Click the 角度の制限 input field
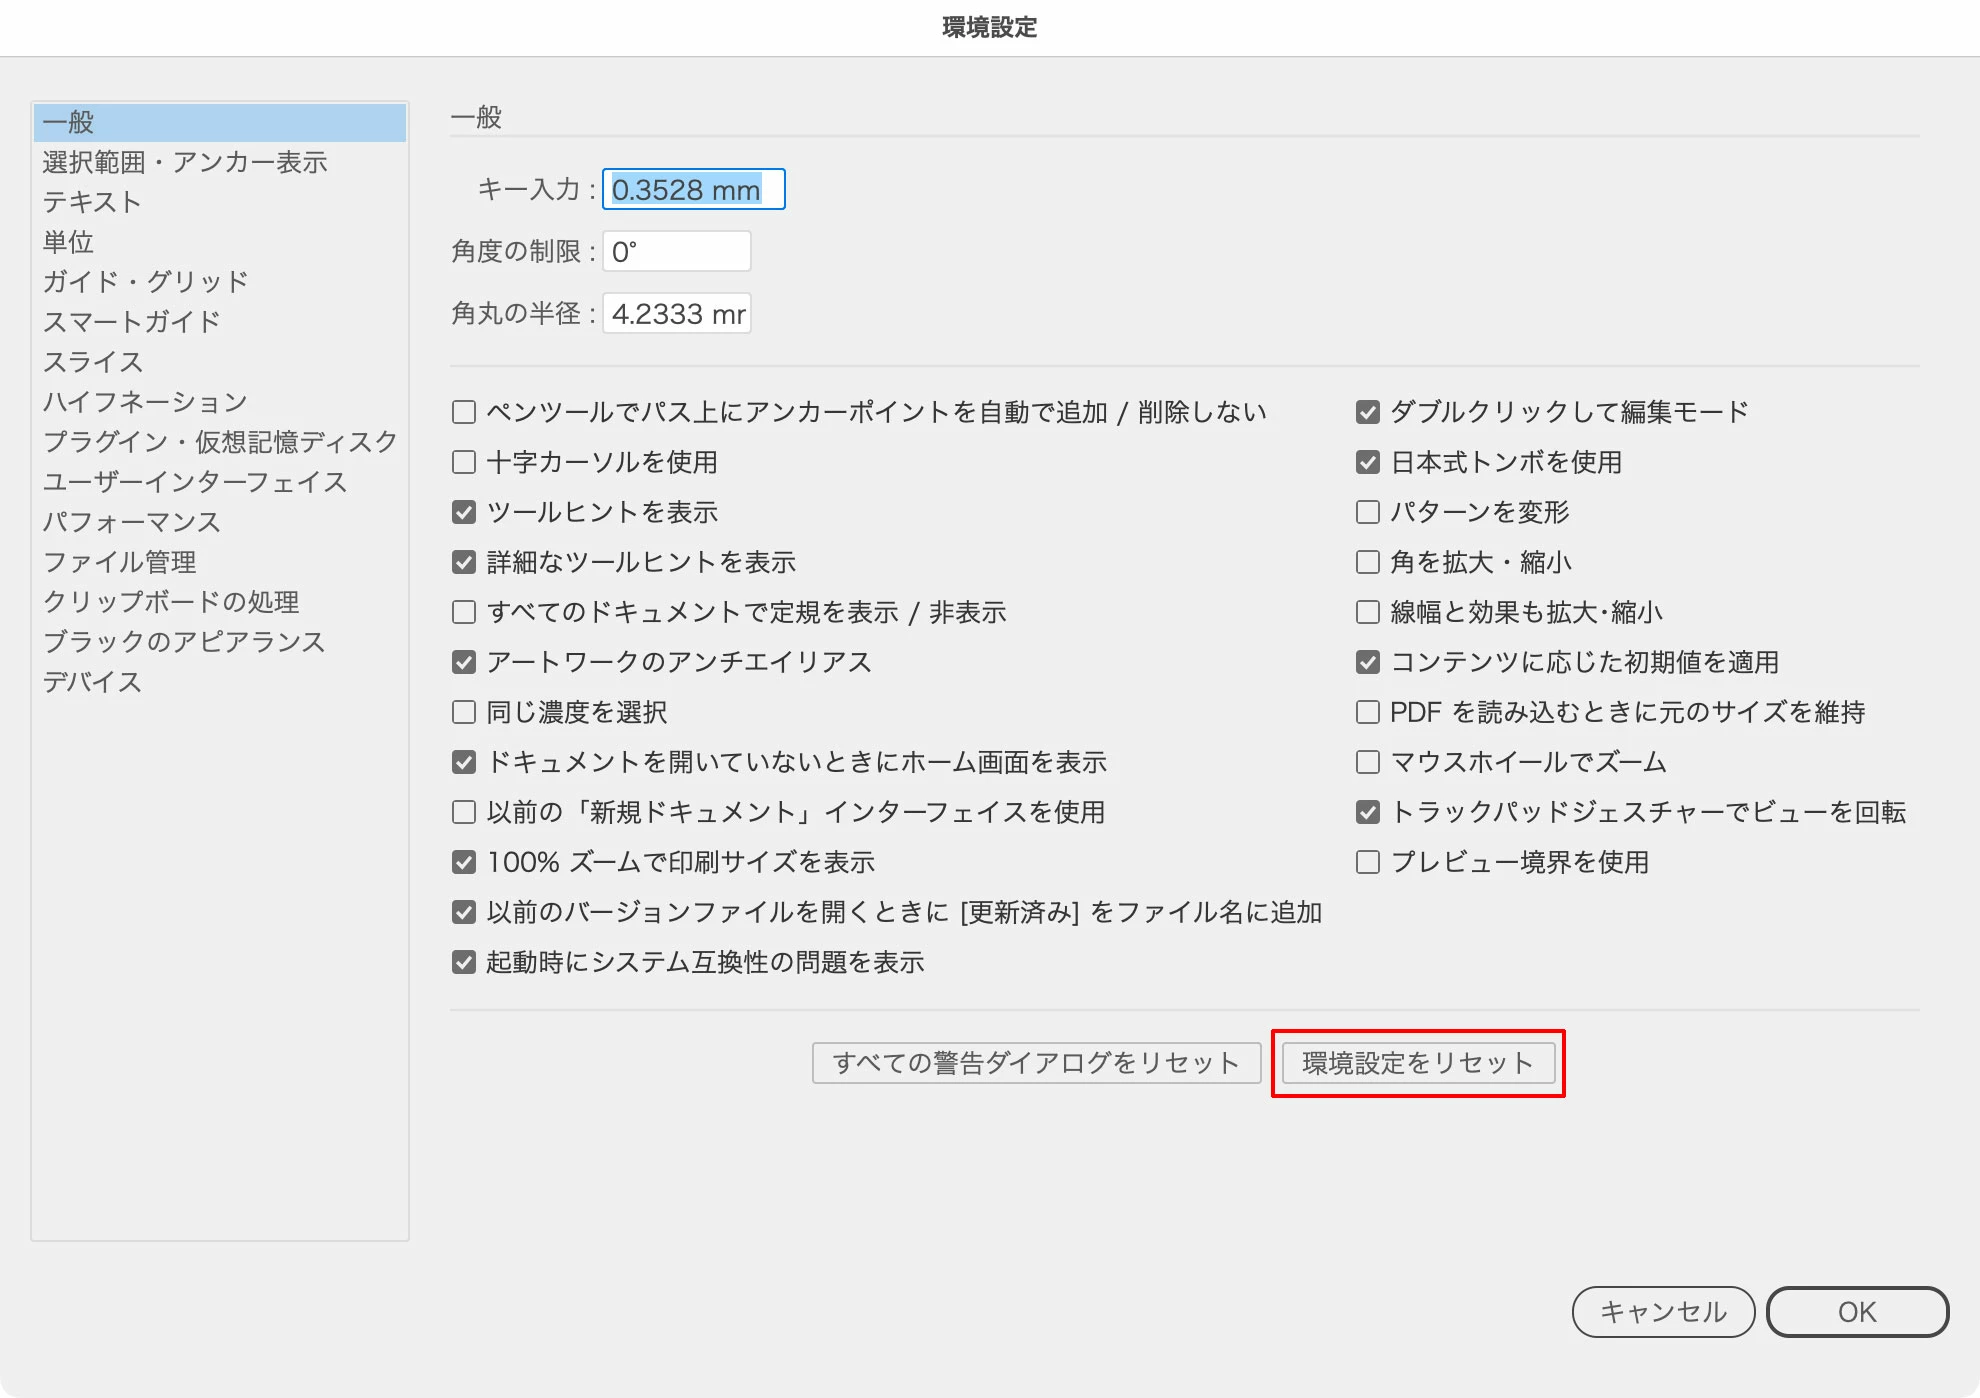 tap(676, 252)
